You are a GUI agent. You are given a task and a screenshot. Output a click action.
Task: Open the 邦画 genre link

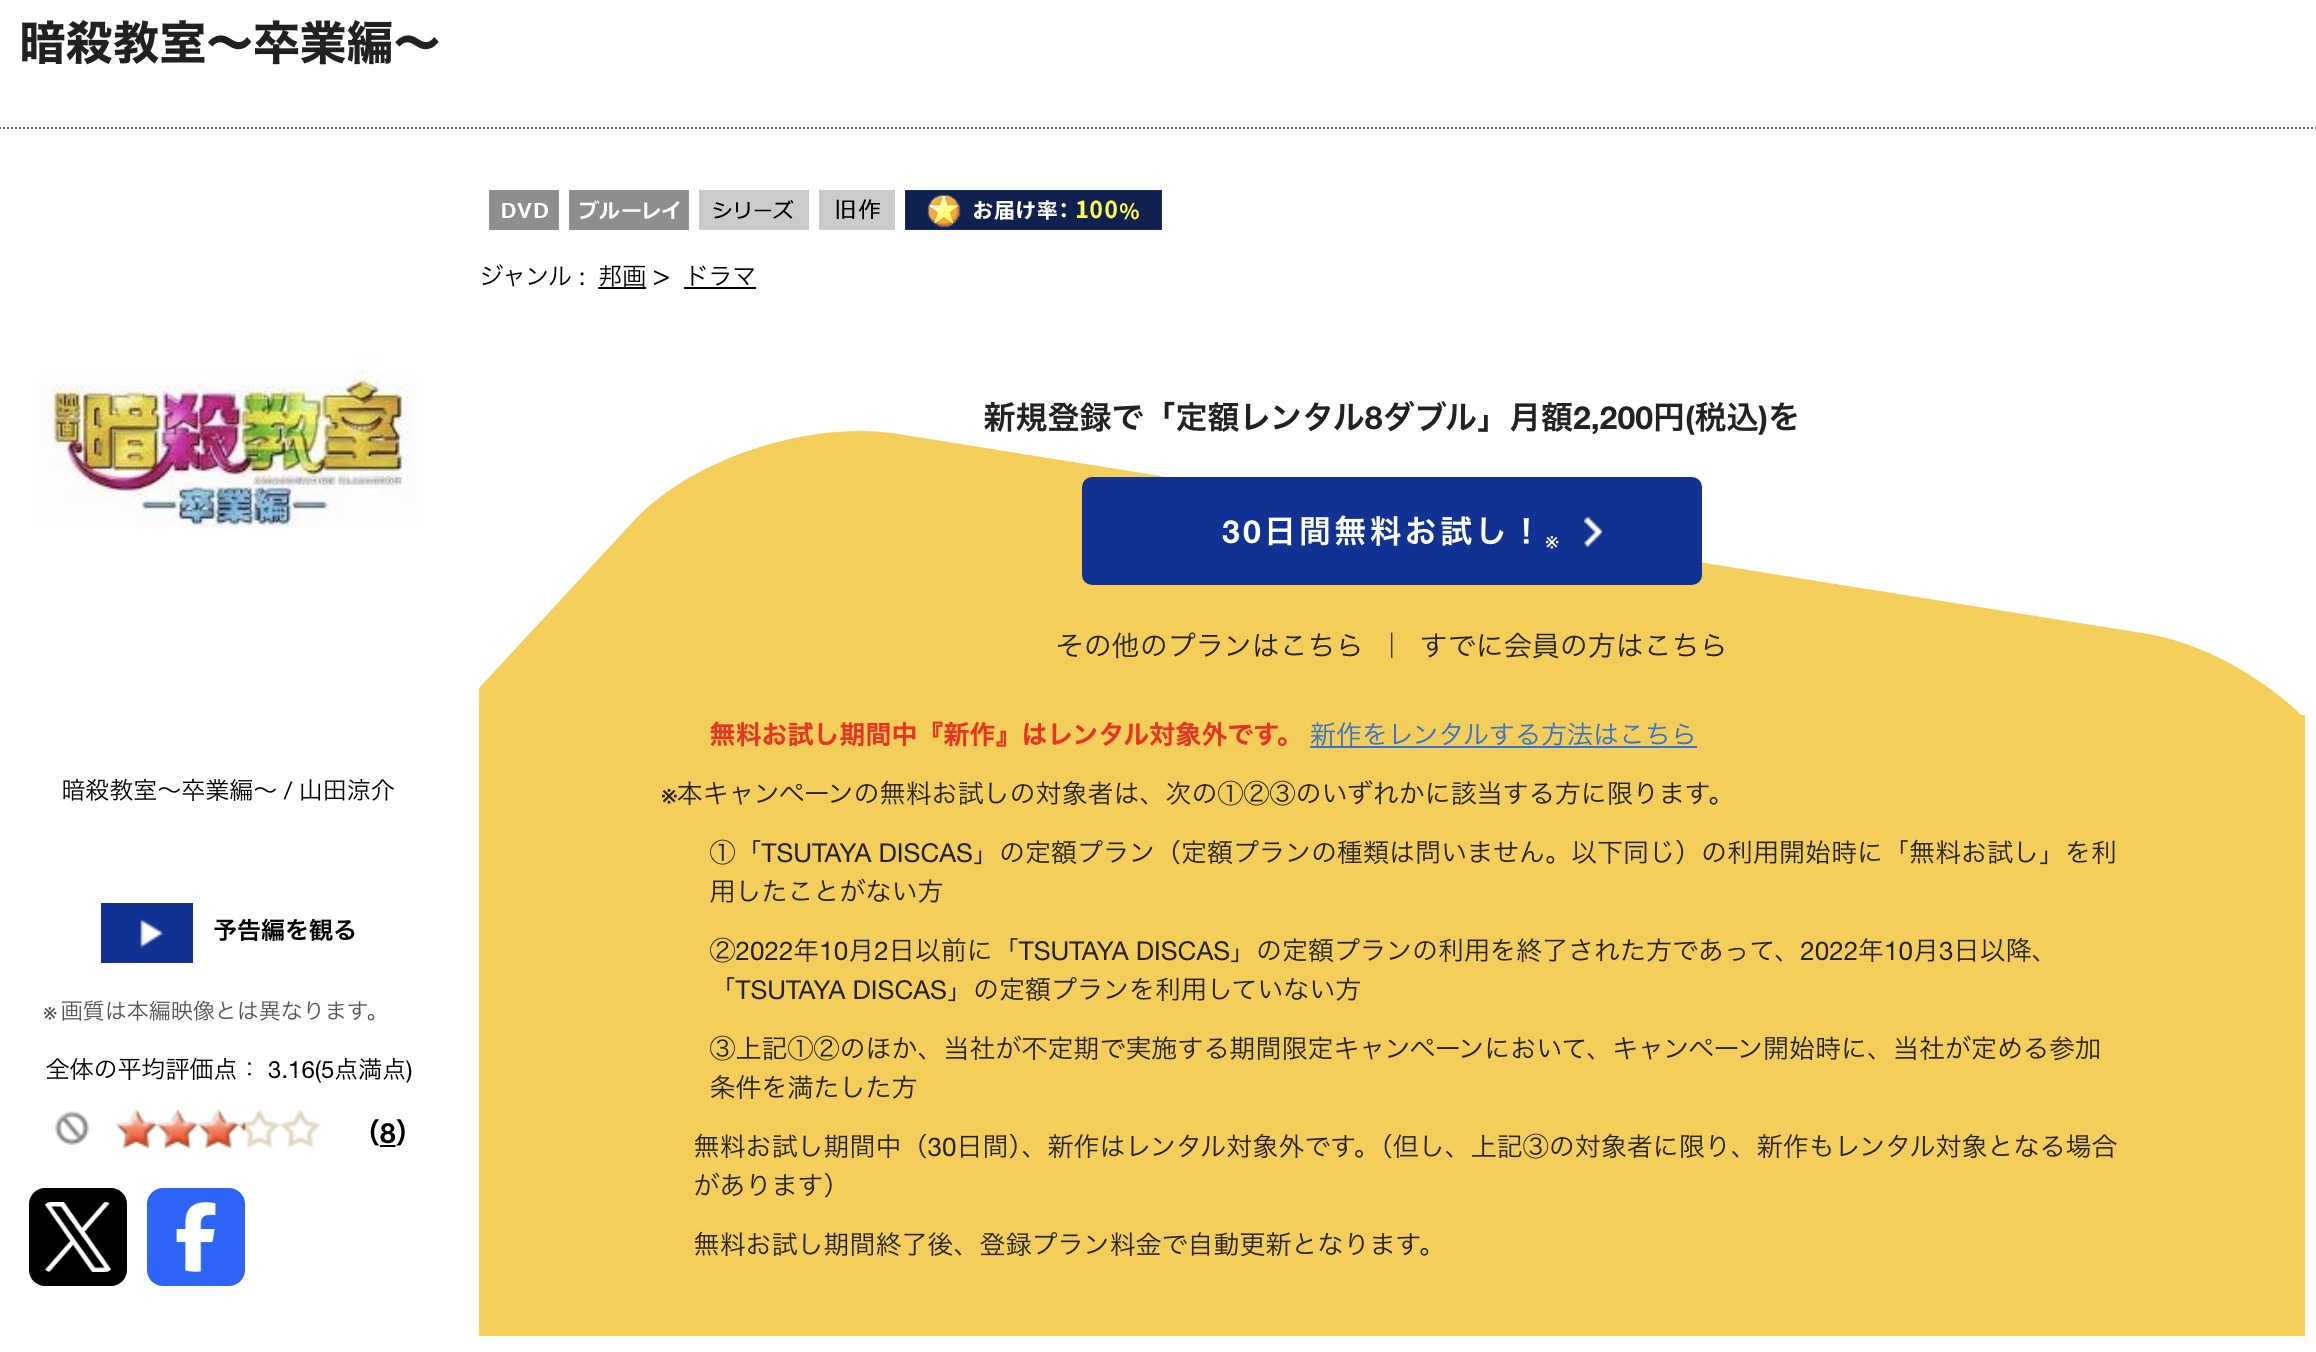pos(622,276)
